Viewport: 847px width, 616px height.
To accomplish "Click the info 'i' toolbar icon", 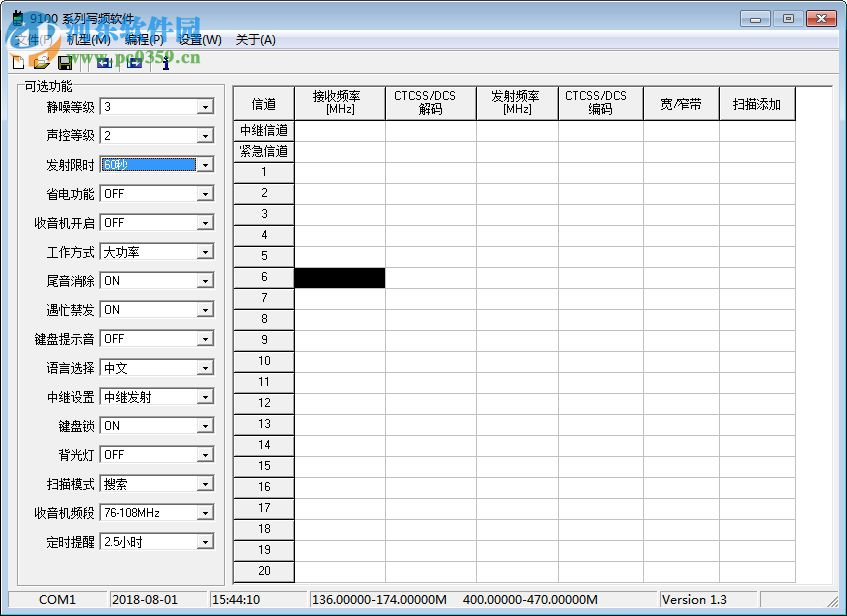I will (166, 63).
